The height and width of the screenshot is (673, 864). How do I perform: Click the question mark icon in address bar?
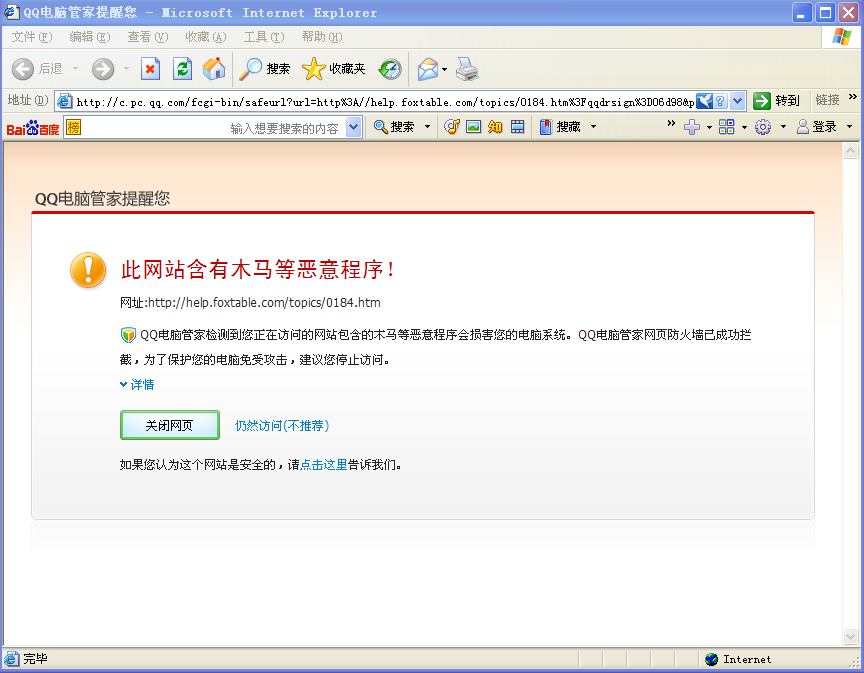pos(720,101)
